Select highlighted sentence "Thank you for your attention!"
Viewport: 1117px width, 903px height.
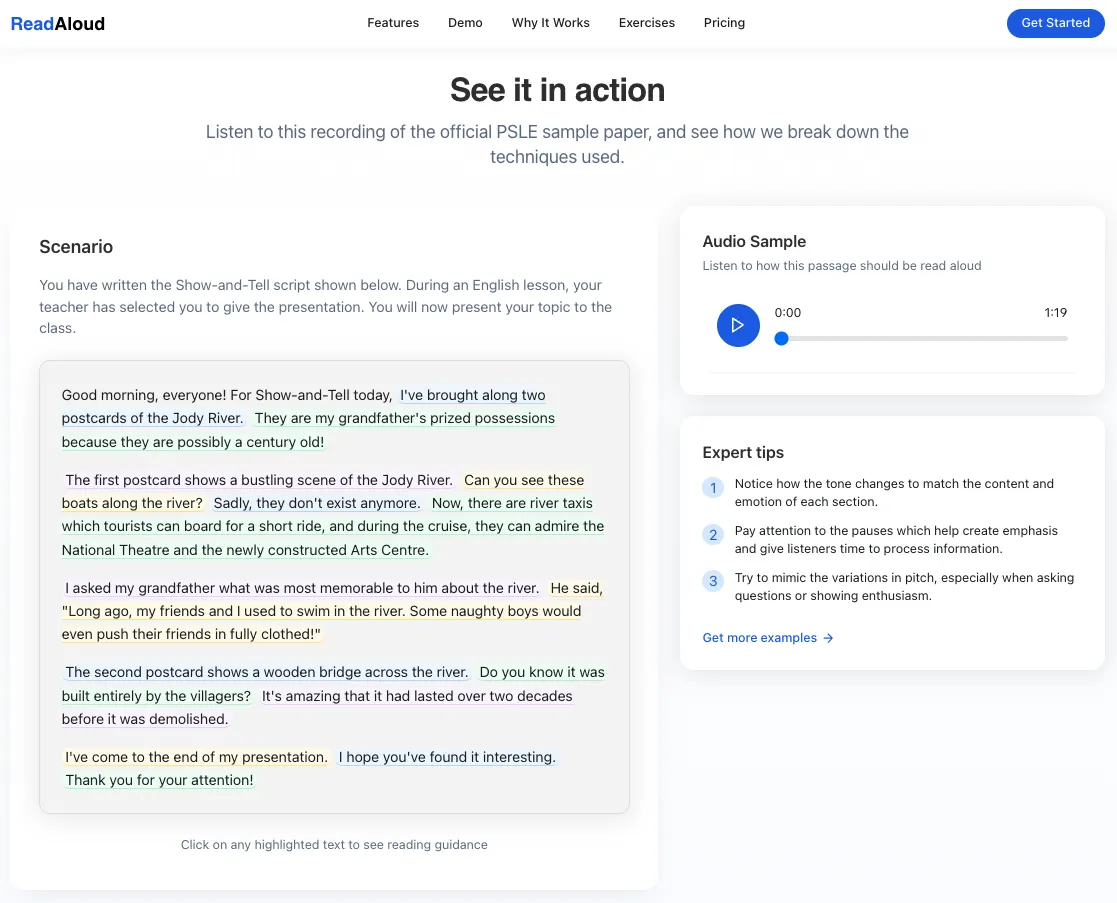coord(160,780)
